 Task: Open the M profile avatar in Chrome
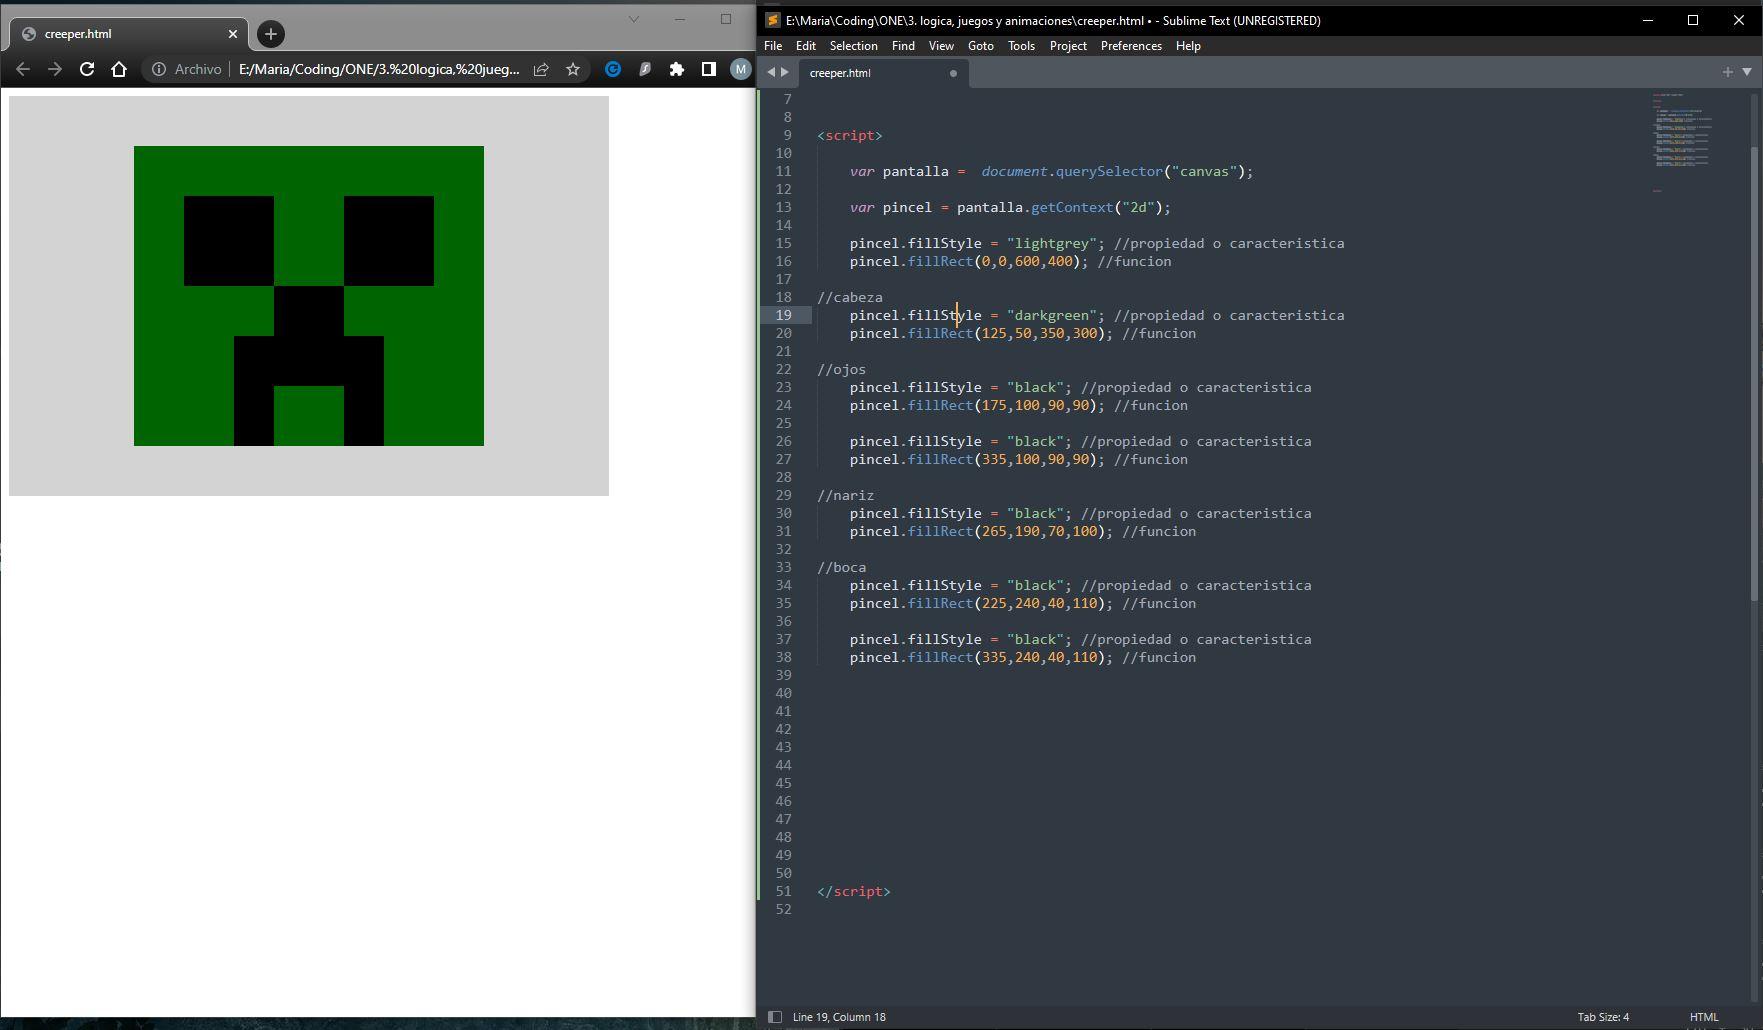click(740, 69)
